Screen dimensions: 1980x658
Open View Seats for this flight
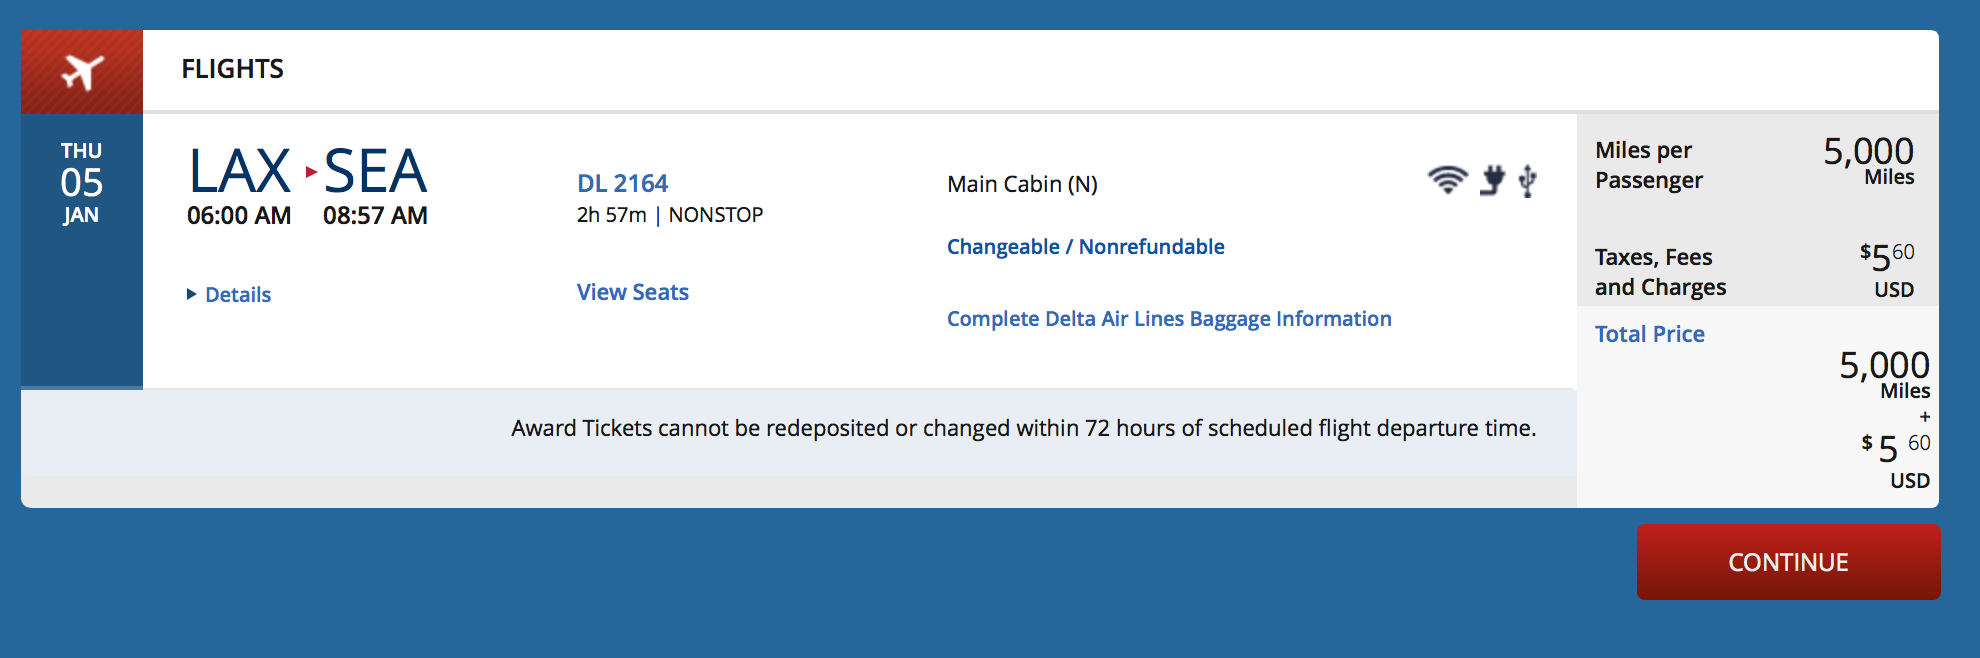pos(632,292)
